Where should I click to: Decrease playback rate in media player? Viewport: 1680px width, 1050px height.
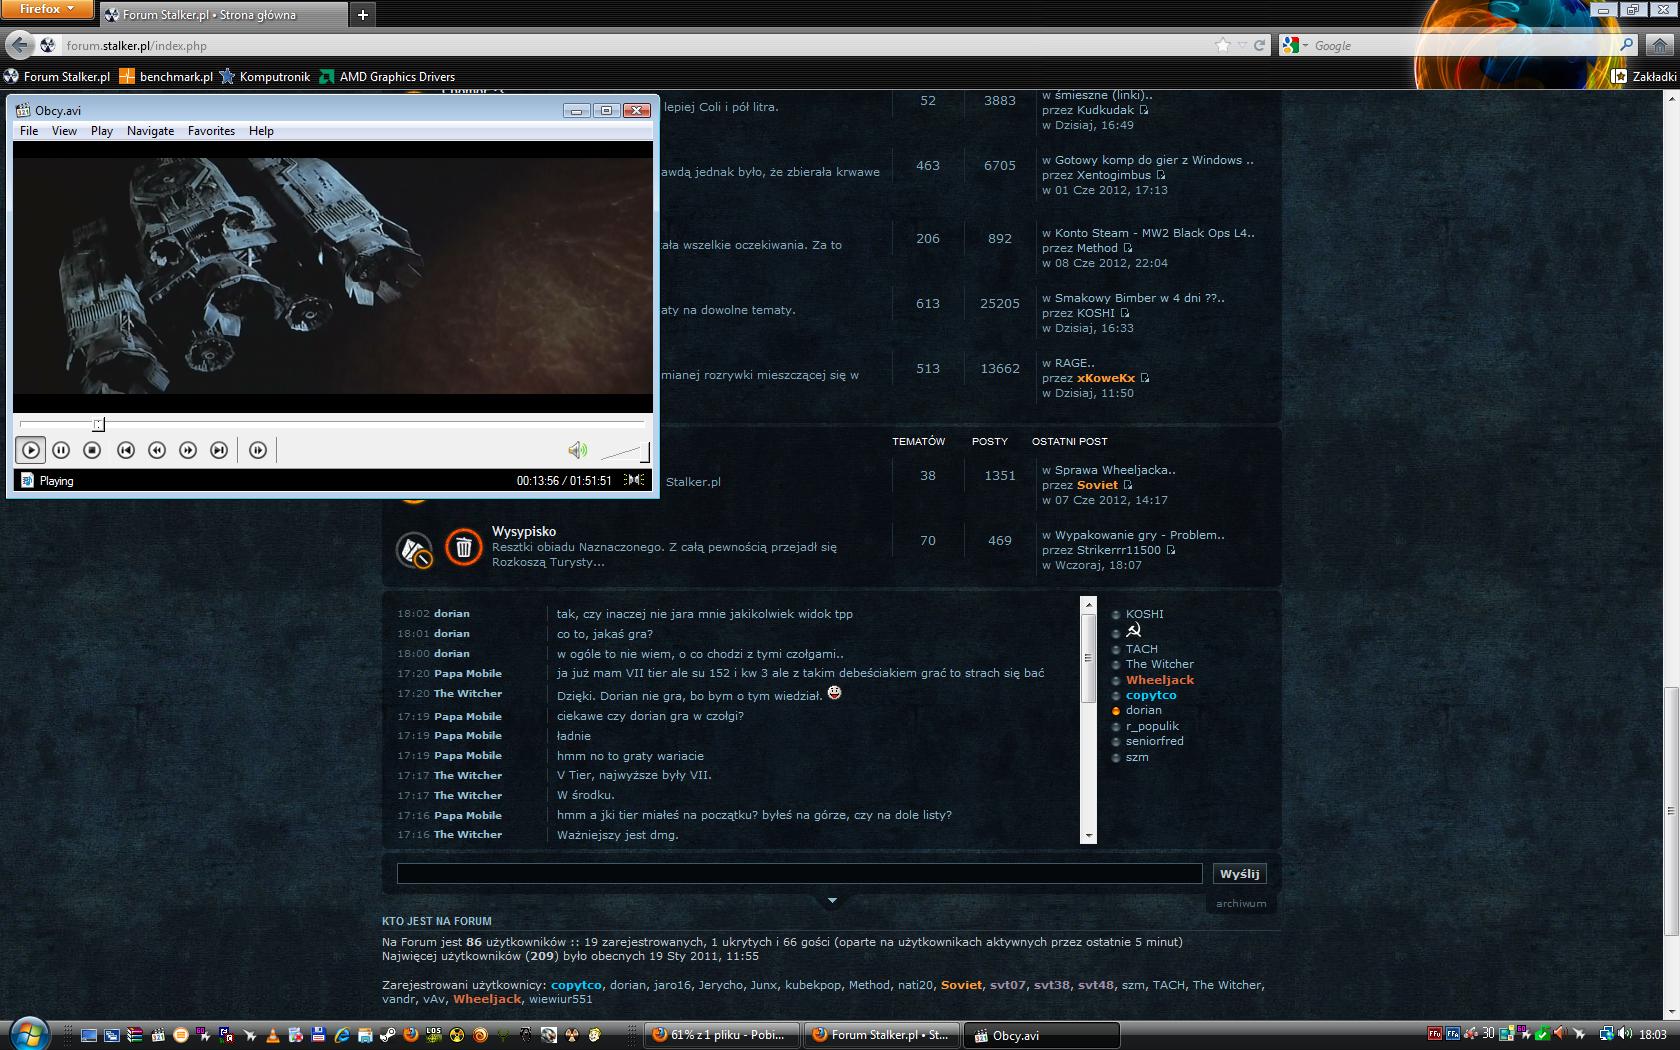157,450
